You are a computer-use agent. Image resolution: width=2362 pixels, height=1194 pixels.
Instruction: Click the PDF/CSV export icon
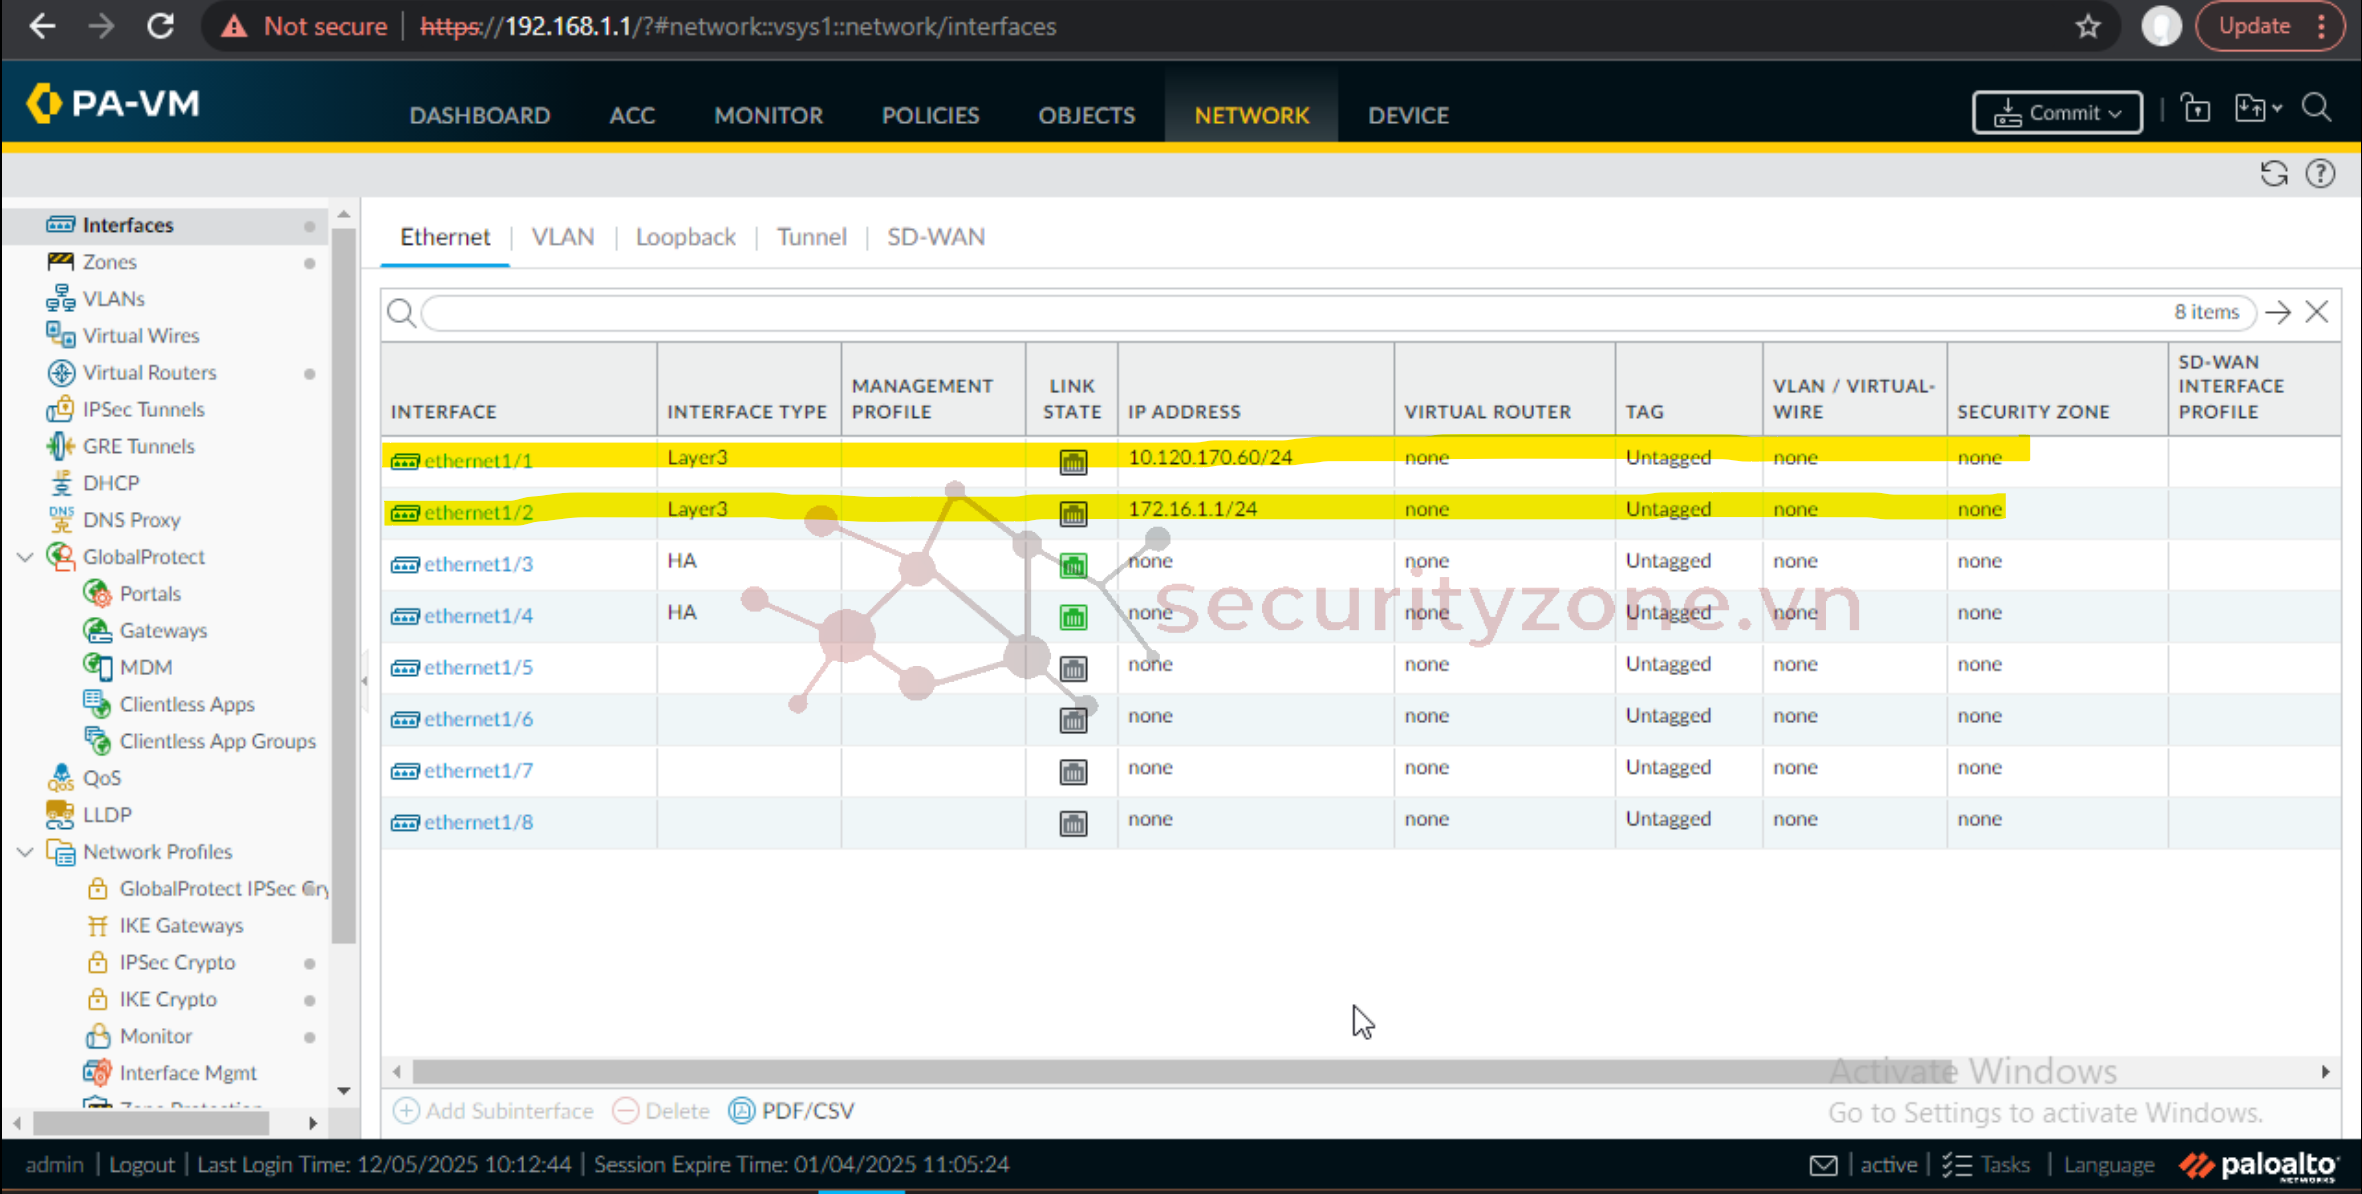pos(742,1111)
